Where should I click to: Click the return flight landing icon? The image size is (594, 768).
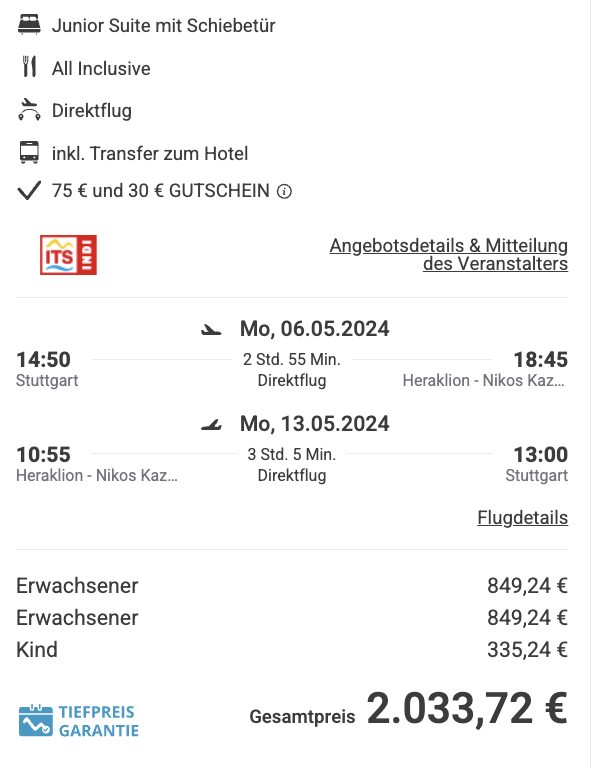(211, 425)
